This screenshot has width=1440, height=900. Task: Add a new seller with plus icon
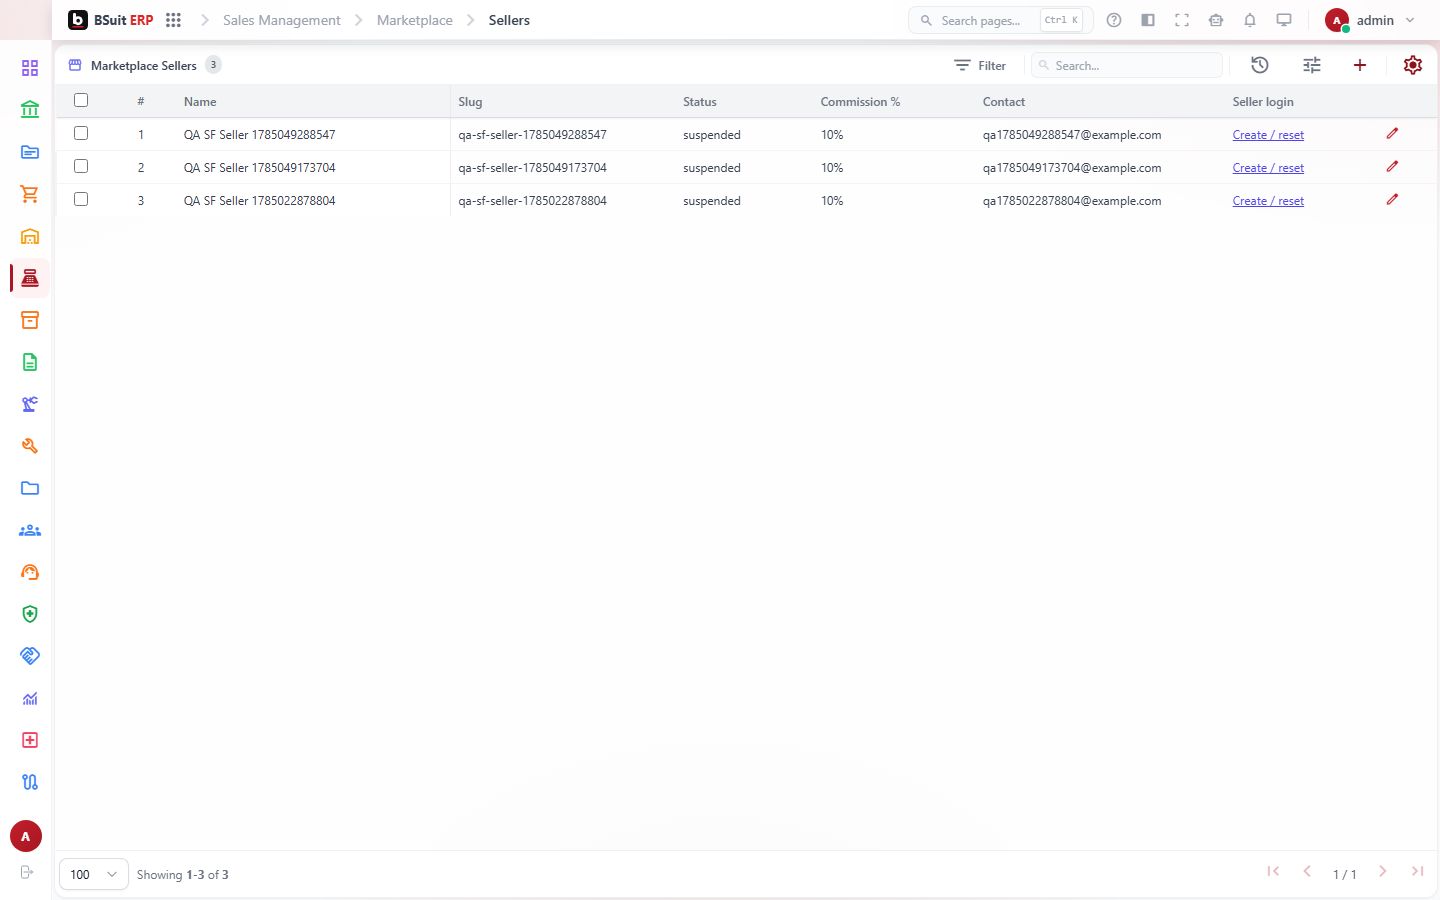point(1360,65)
